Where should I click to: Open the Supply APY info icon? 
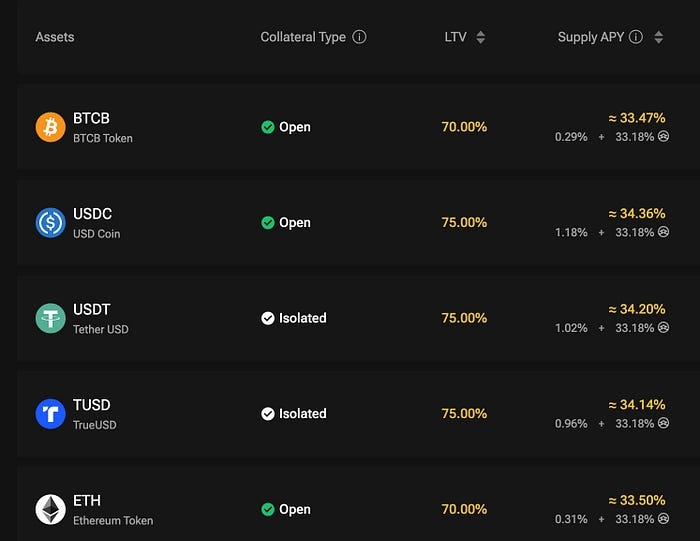click(635, 37)
